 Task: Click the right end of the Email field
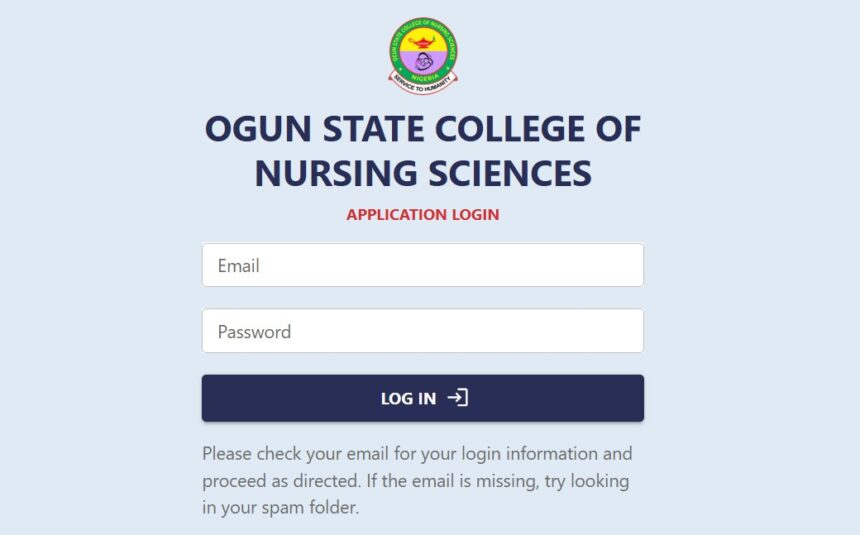(625, 265)
